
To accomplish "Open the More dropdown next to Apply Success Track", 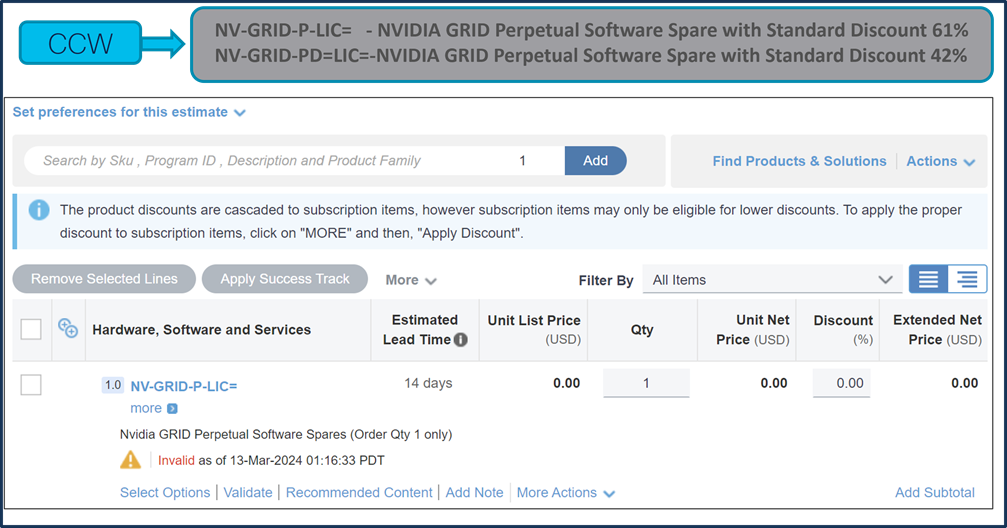I will [411, 280].
